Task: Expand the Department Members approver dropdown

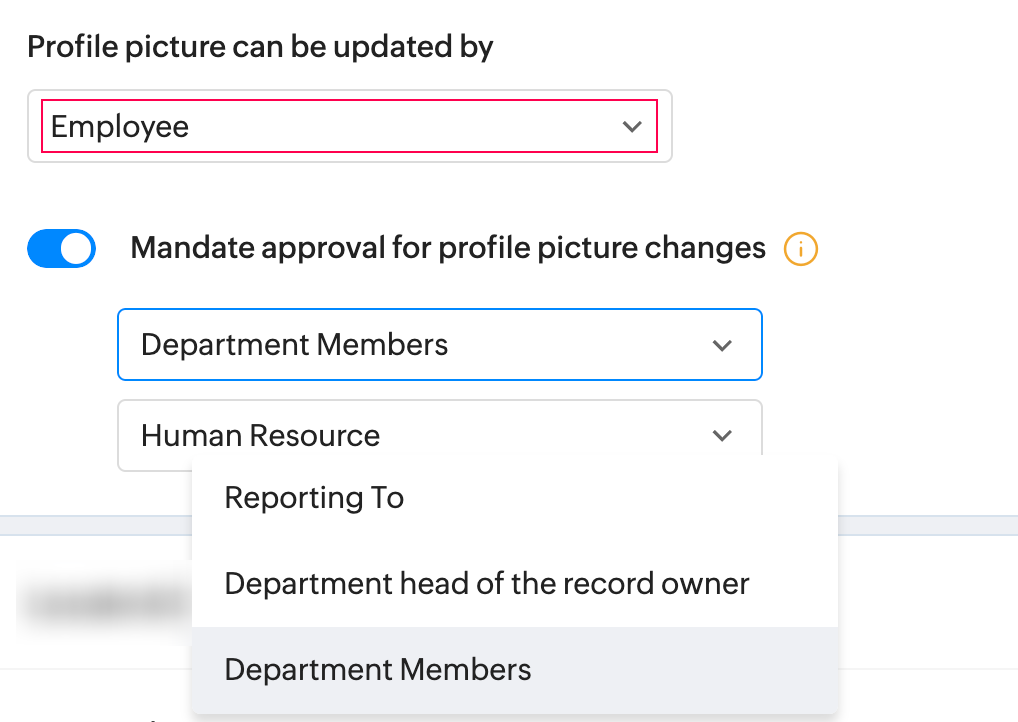Action: click(x=440, y=346)
